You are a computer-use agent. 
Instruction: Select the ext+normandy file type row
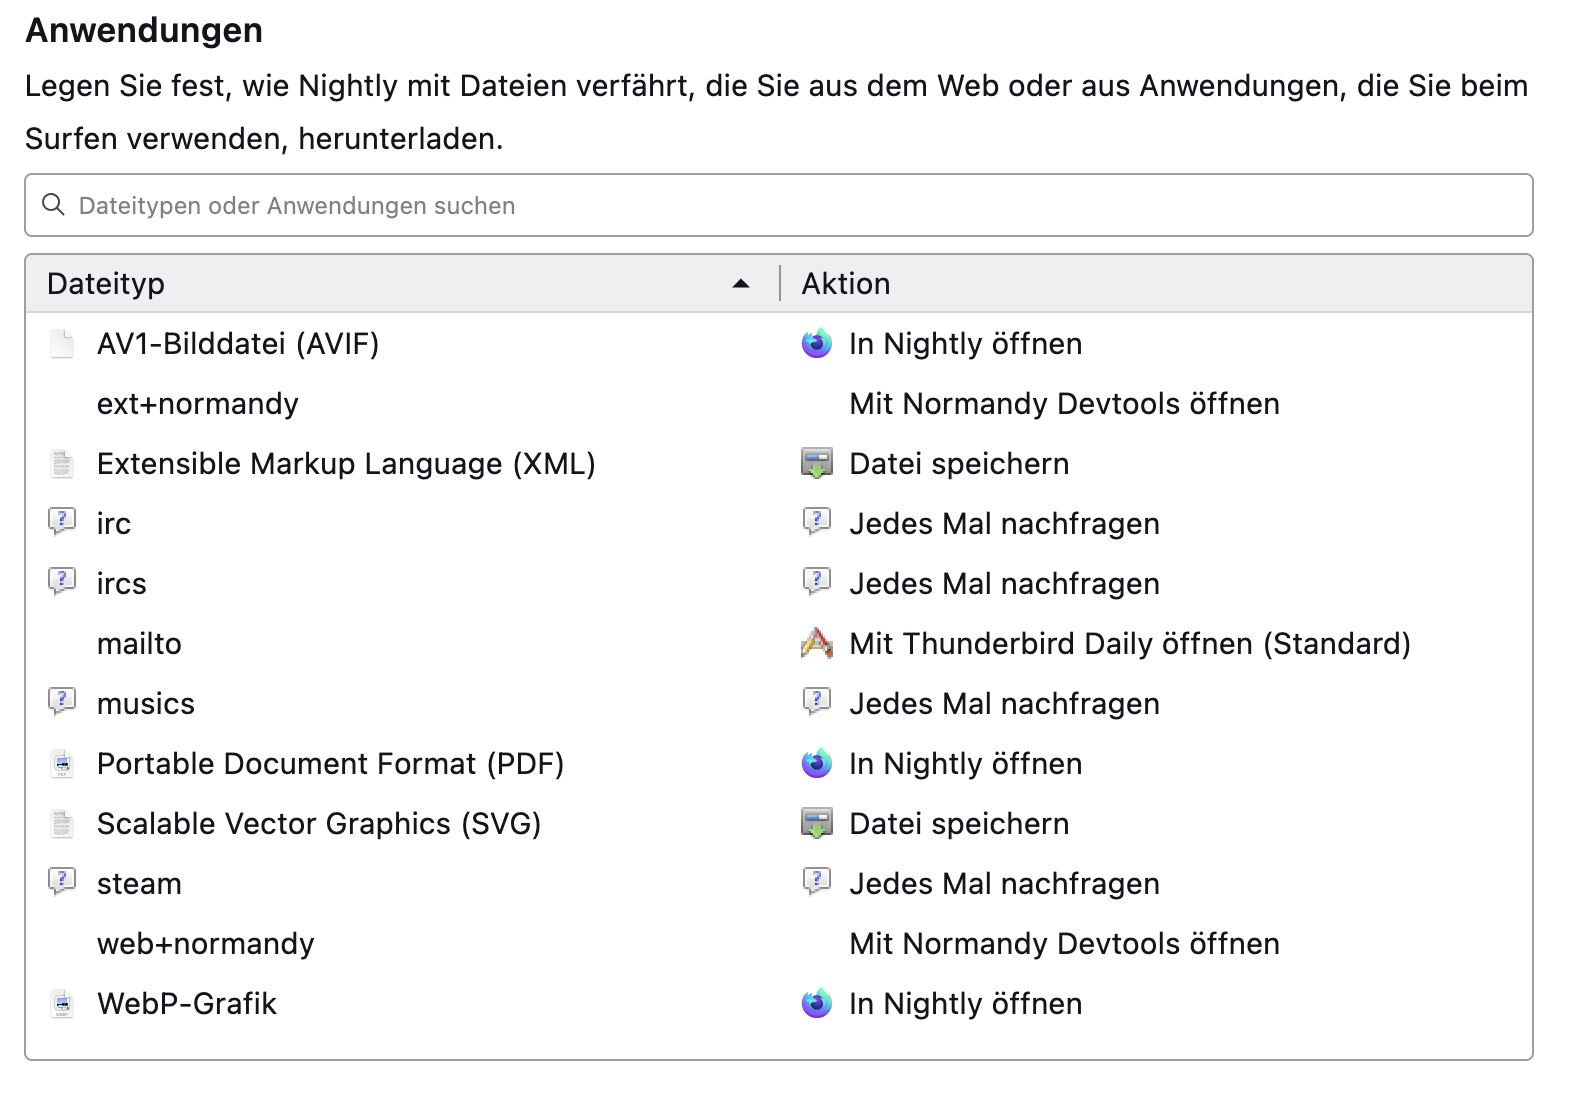click(198, 404)
